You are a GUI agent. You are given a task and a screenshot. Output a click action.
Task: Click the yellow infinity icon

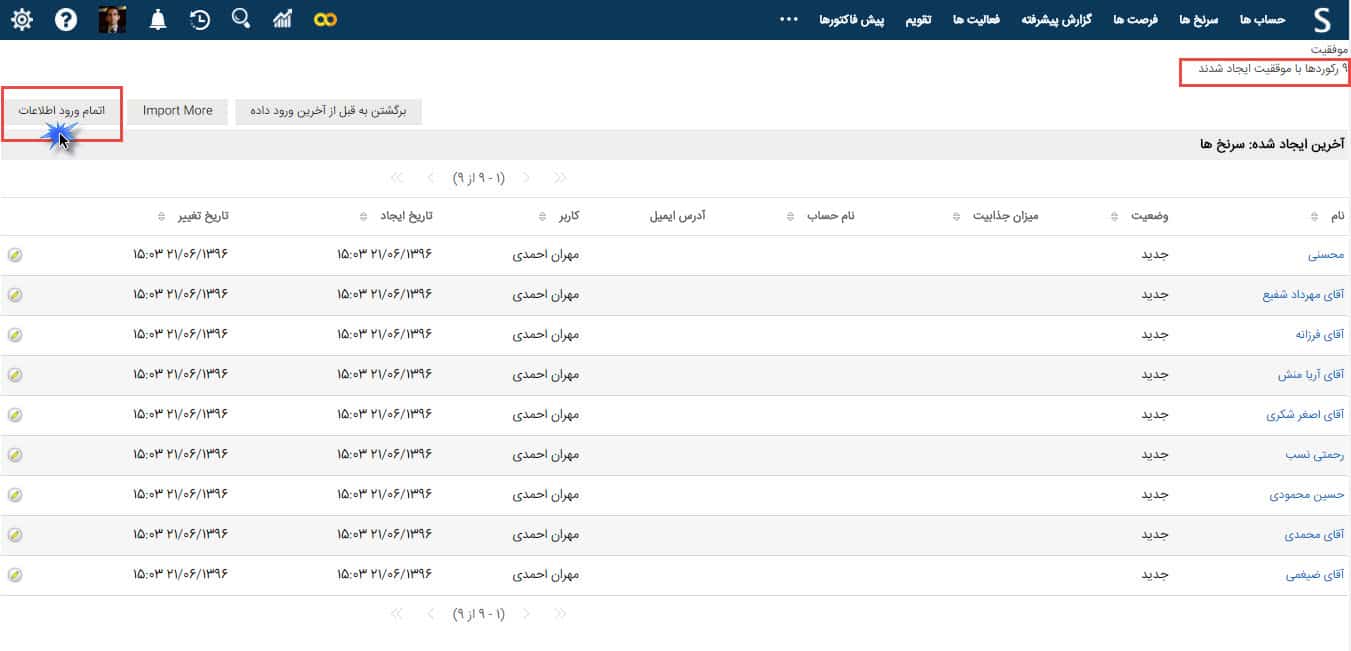click(x=325, y=19)
